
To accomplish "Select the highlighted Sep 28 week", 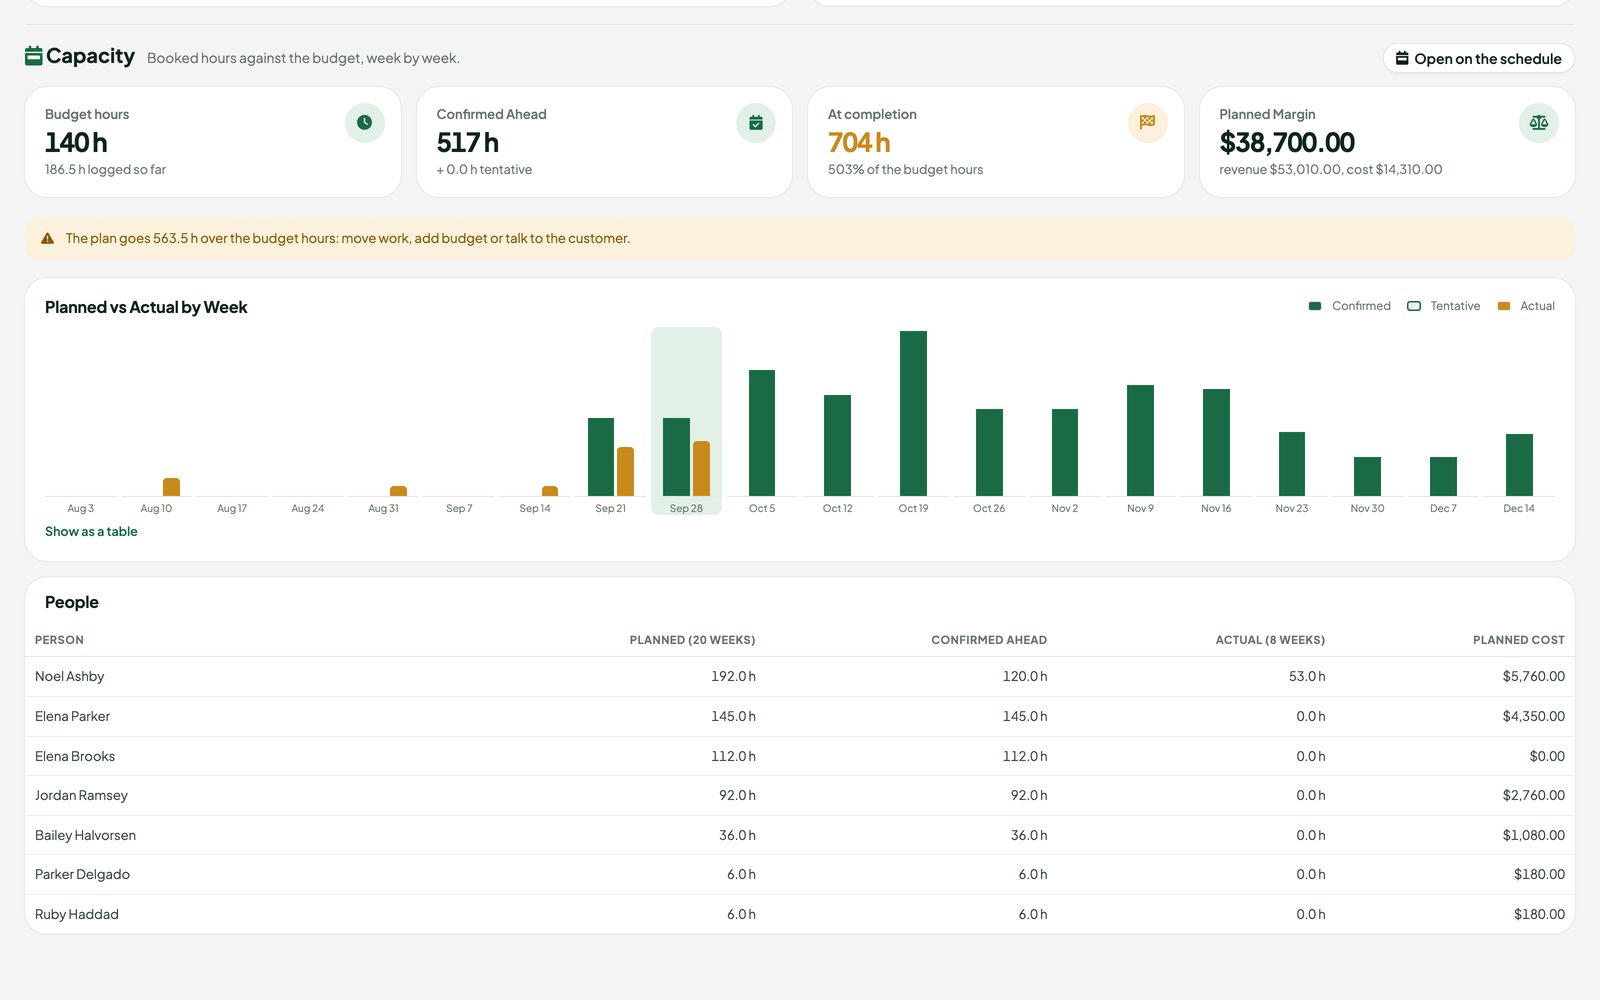I will (x=686, y=421).
